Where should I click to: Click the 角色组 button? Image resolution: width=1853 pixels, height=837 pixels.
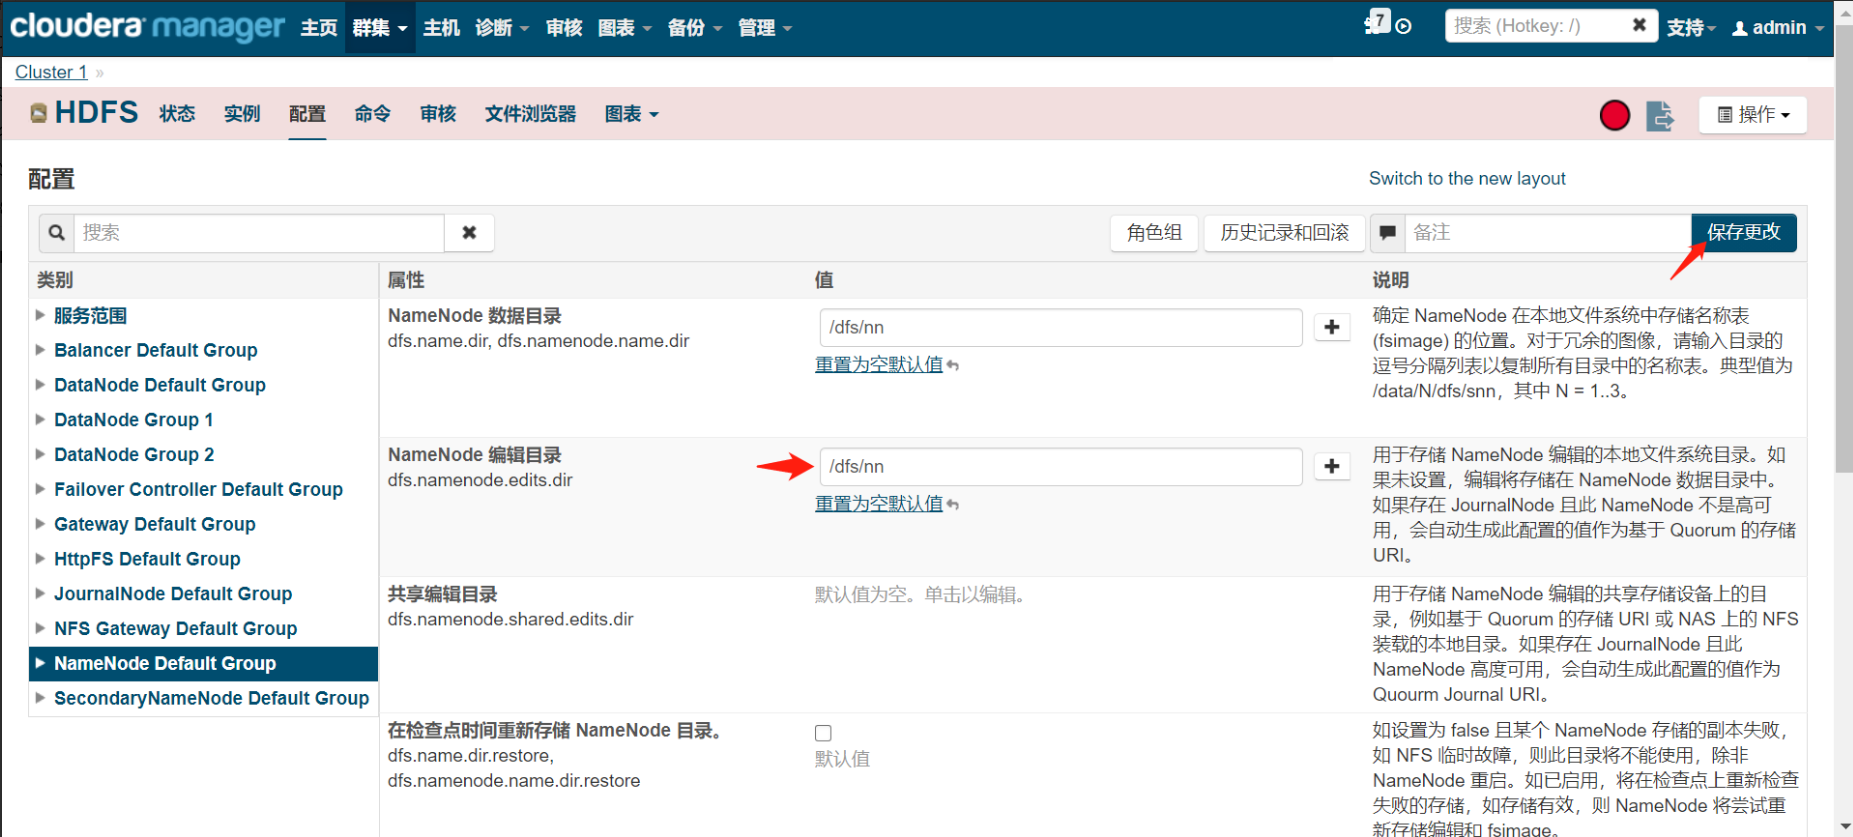pos(1154,233)
